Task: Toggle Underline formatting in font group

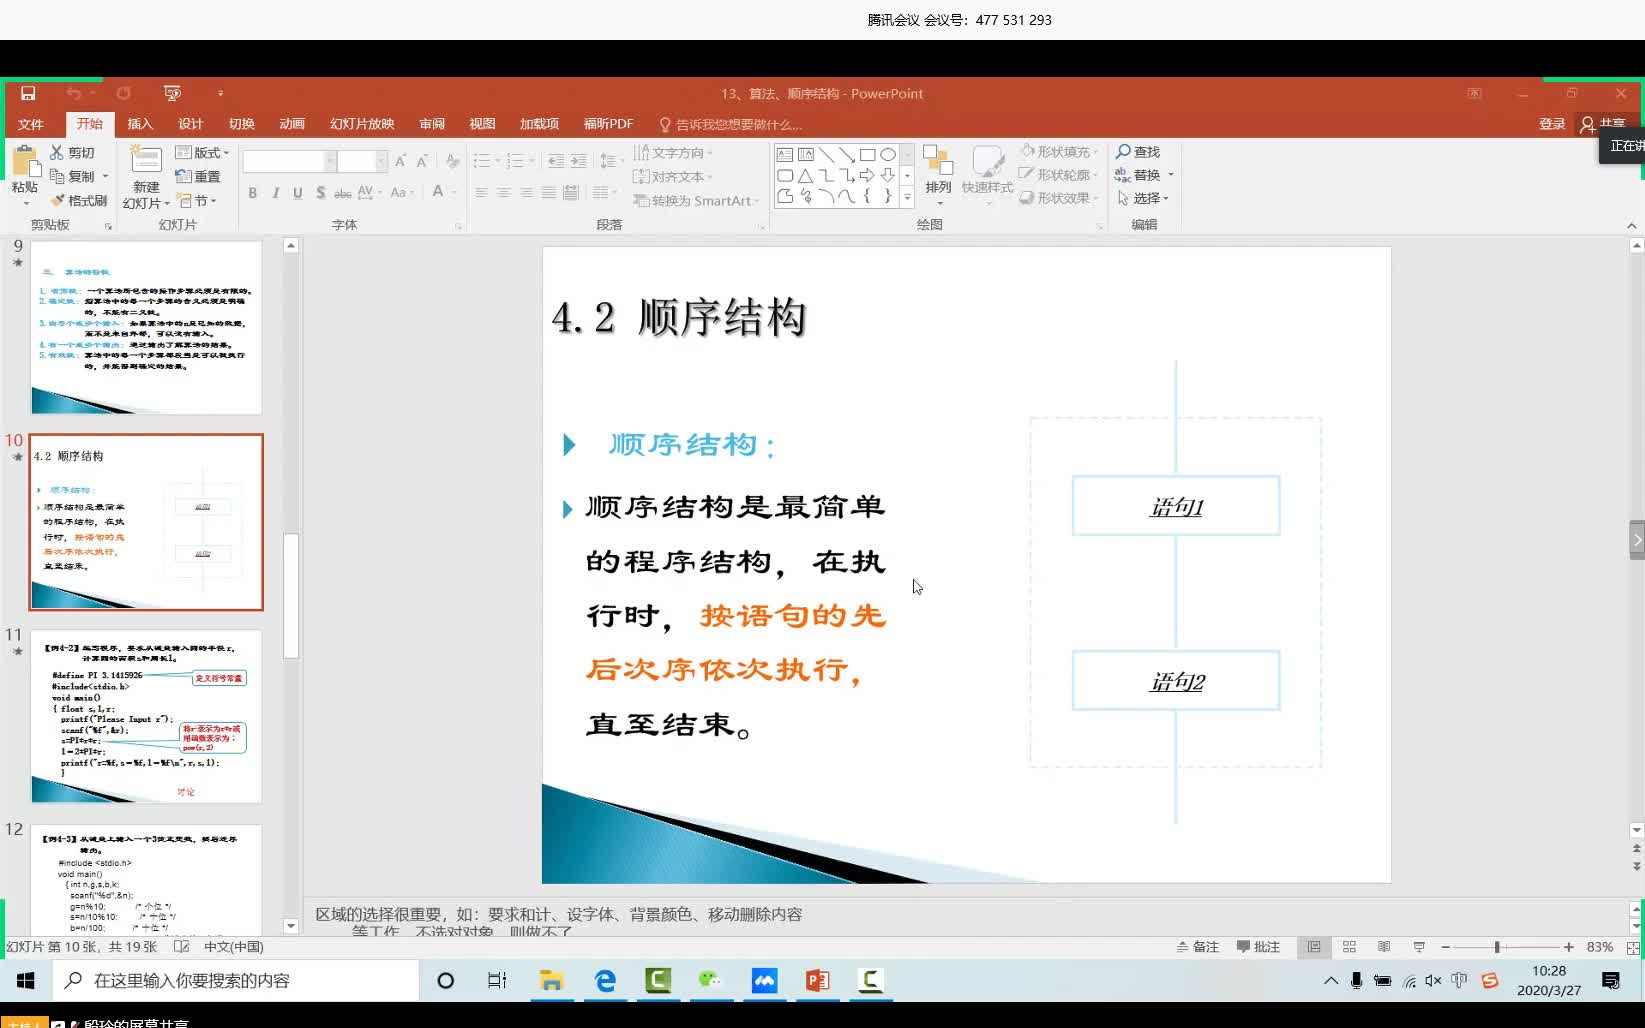Action: point(297,193)
